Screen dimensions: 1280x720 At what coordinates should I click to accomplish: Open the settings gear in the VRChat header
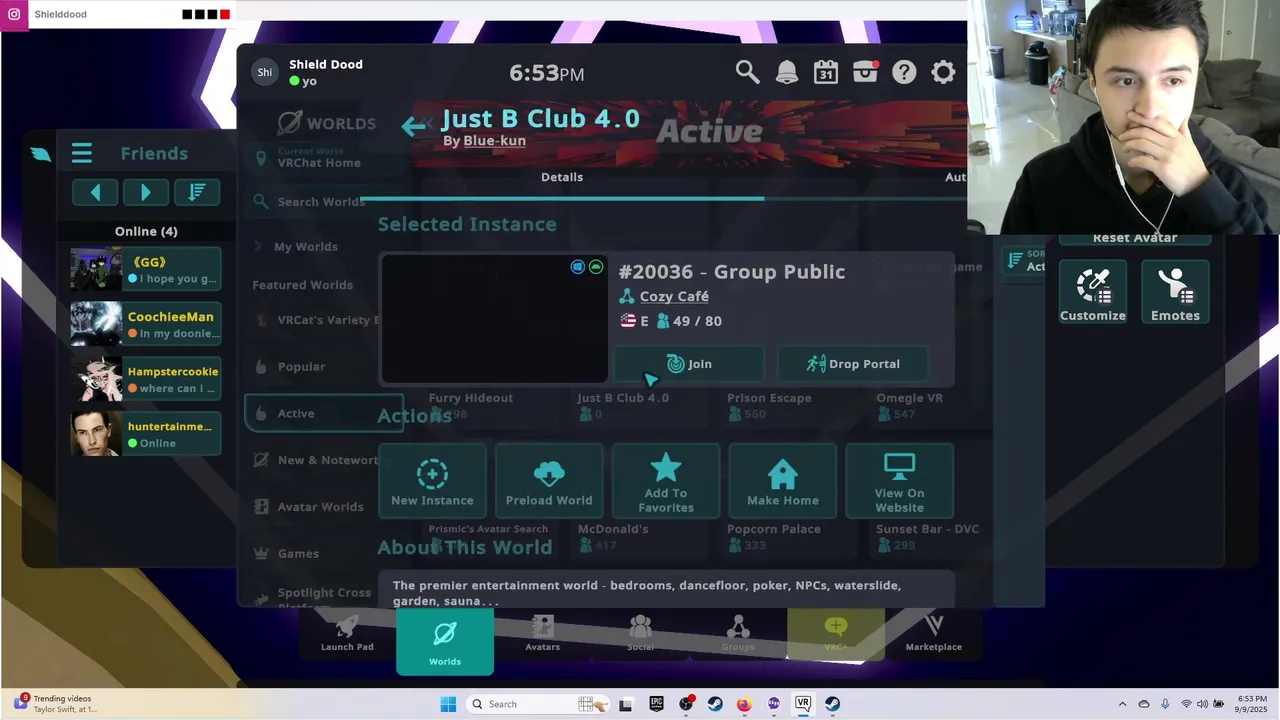(943, 72)
